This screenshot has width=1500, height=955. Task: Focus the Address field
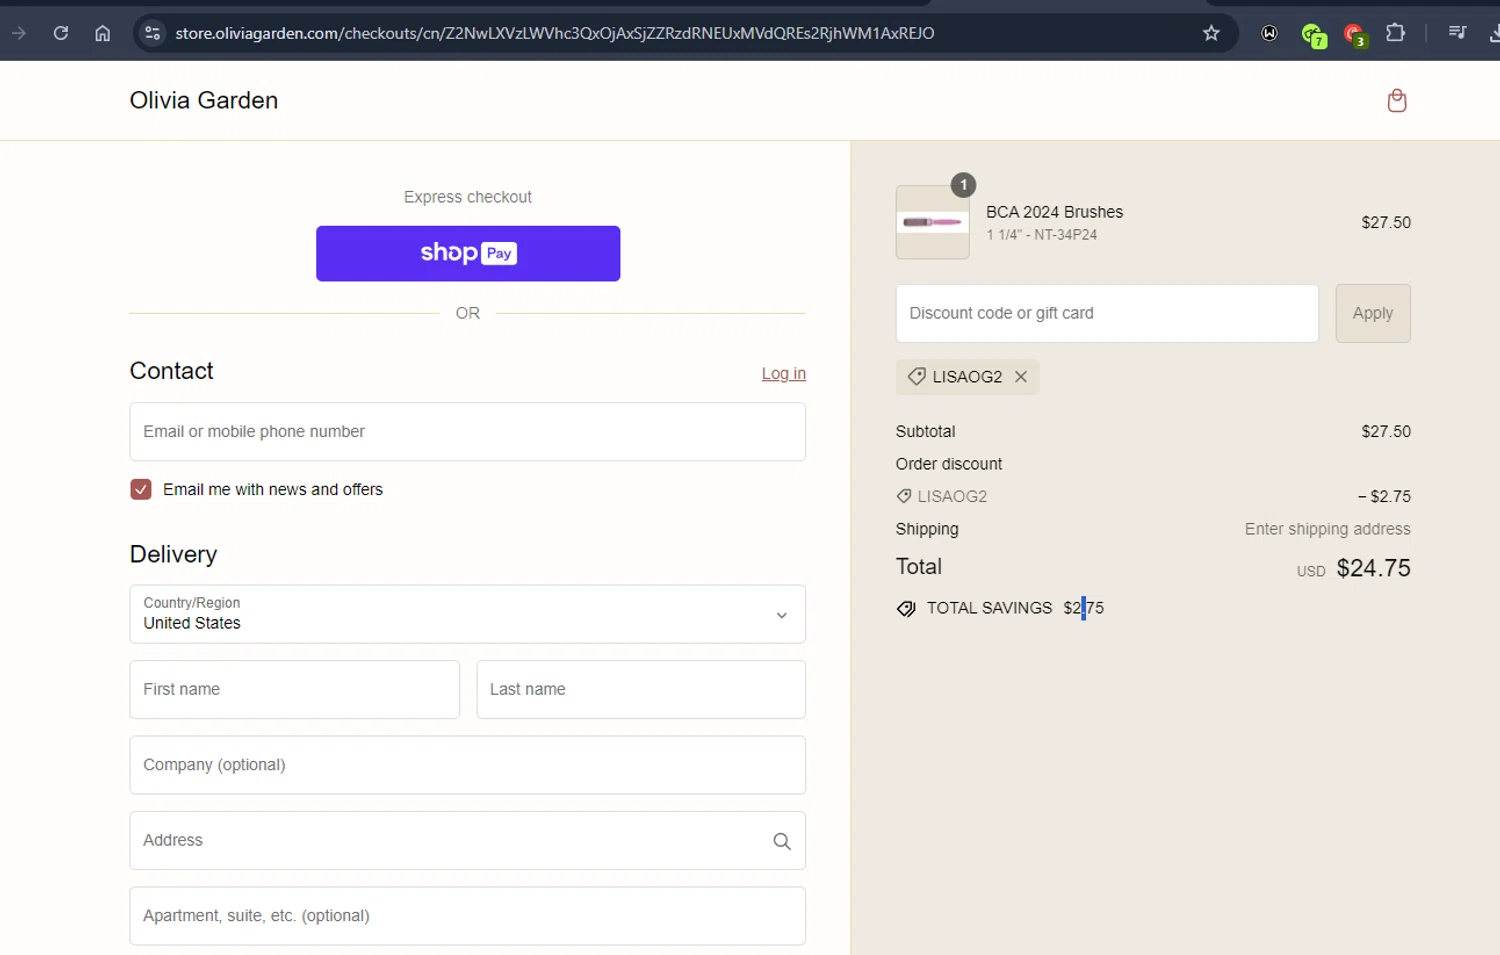tap(468, 841)
